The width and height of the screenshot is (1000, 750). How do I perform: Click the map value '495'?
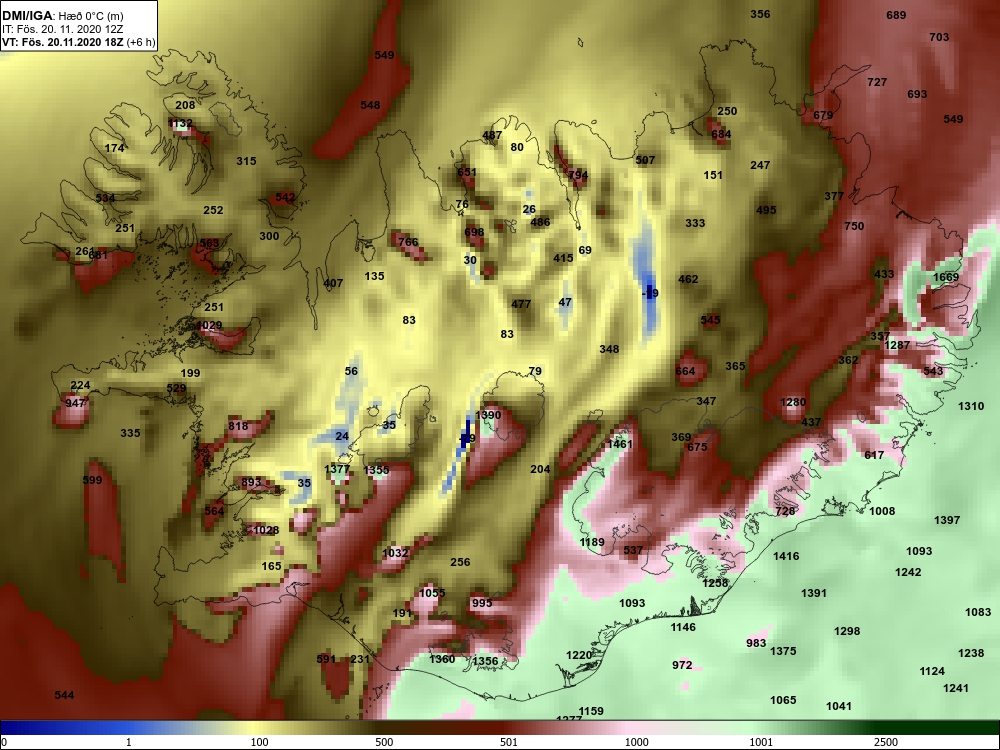coord(766,210)
